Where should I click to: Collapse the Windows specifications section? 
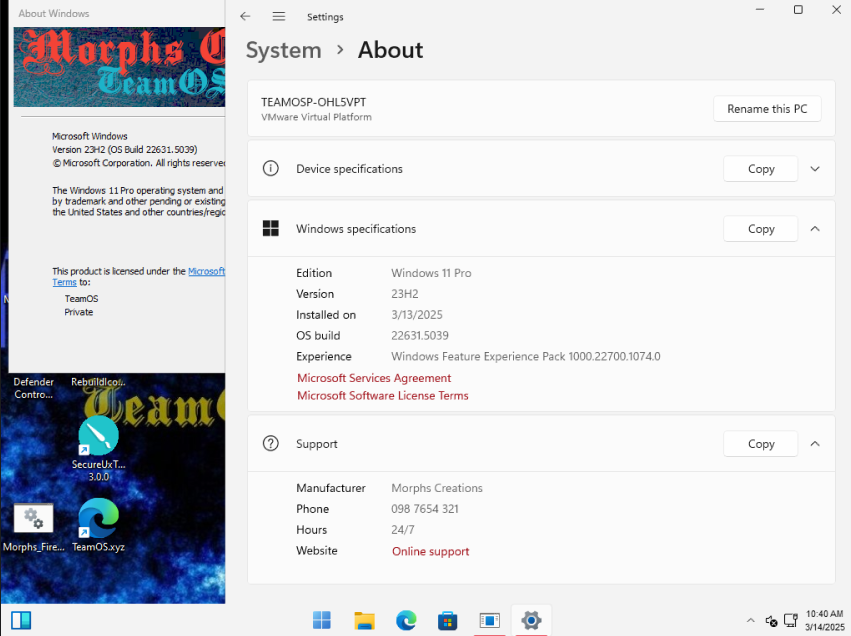tap(815, 228)
